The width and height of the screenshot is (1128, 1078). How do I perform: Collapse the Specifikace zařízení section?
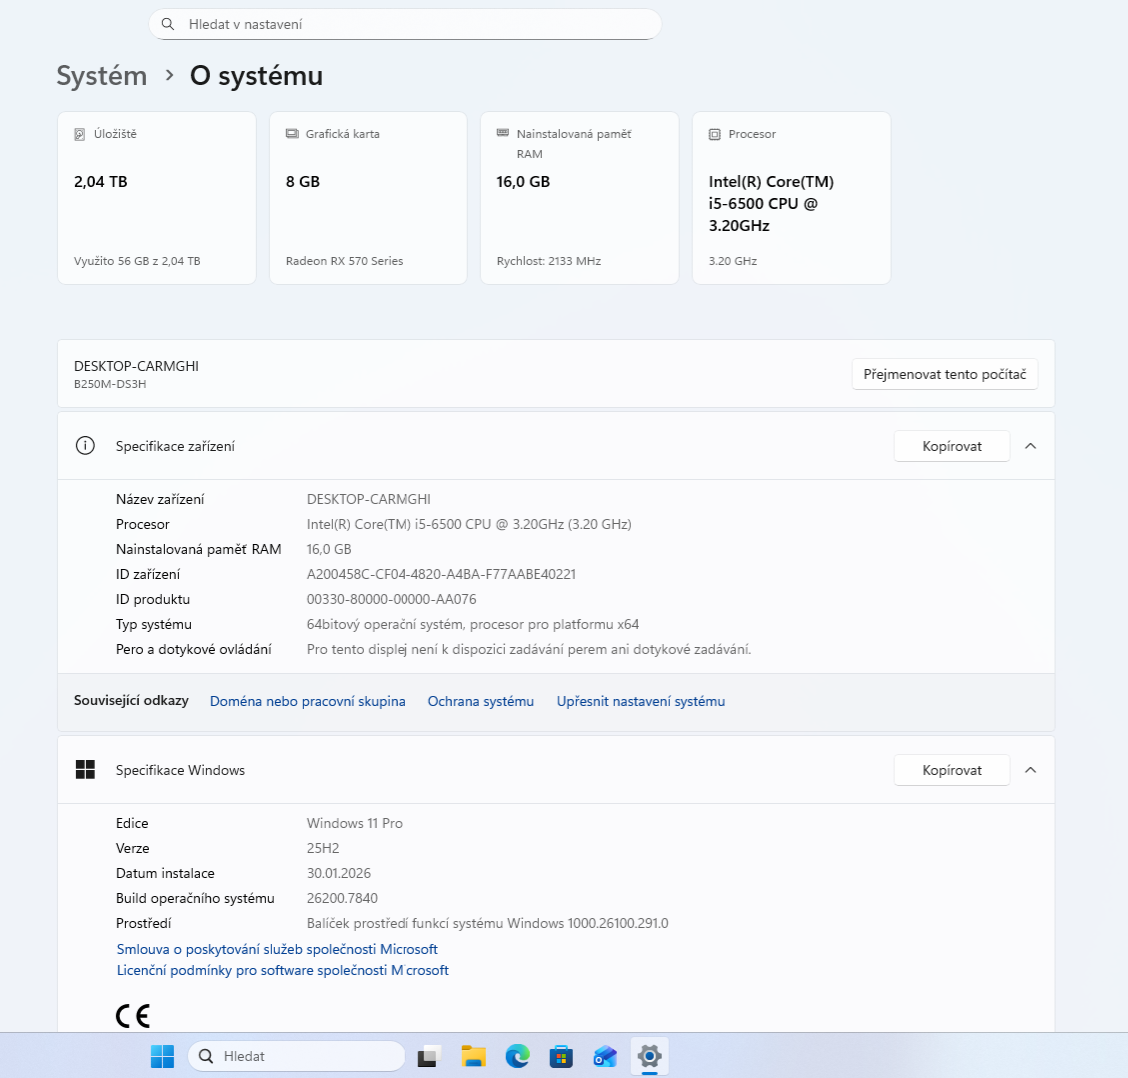[x=1030, y=445]
